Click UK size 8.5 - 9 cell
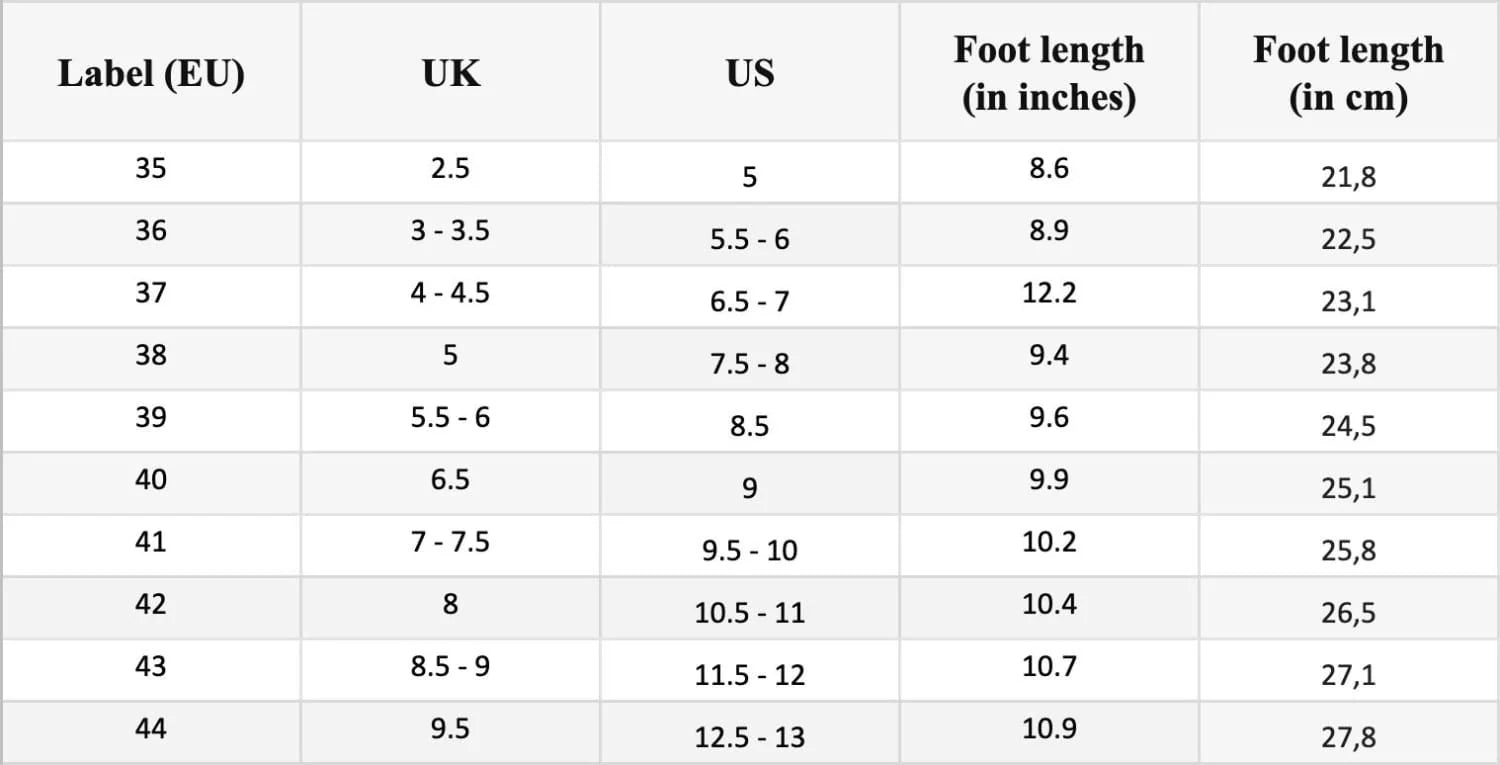The width and height of the screenshot is (1500, 765). click(x=450, y=667)
